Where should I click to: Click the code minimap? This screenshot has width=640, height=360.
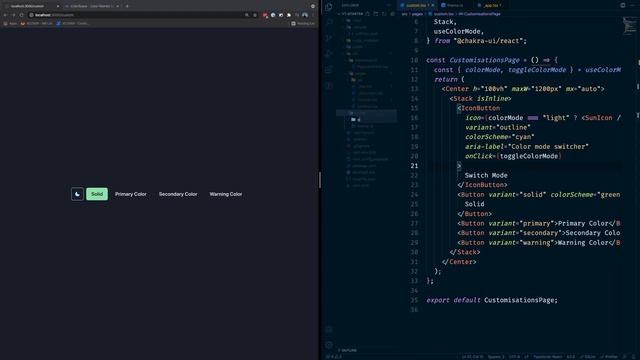pyautogui.click(x=629, y=26)
